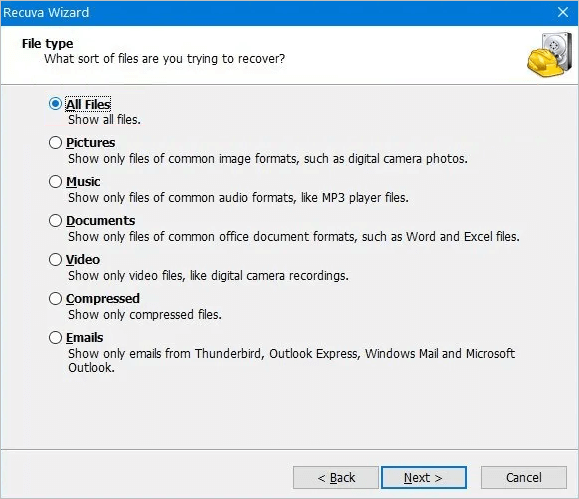The image size is (579, 499).
Task: Click the 'Pictures' option label text
Action: (x=90, y=143)
